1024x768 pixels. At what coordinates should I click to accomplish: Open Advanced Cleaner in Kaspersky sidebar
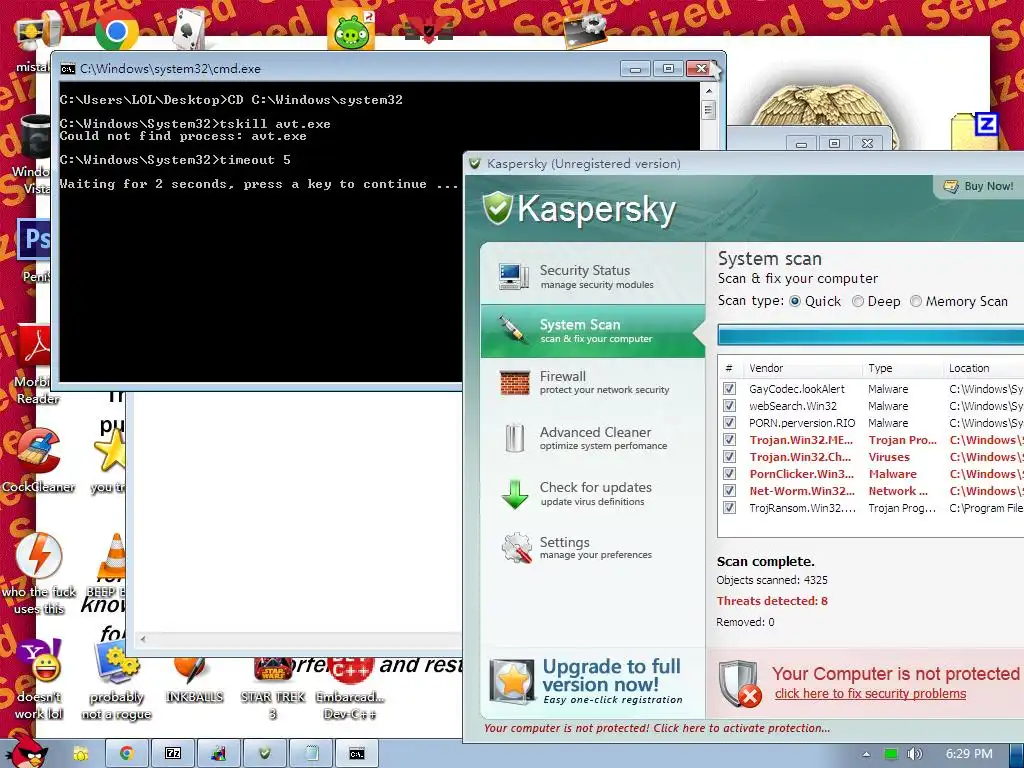[x=593, y=438]
